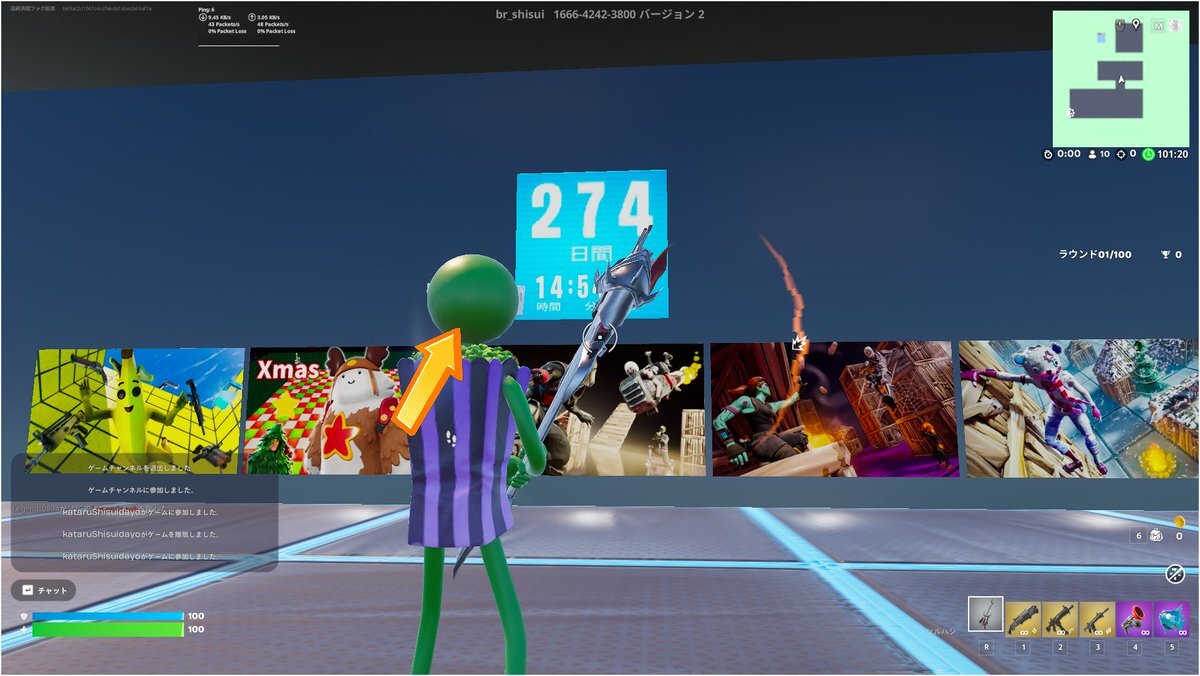Click the upload speed arrow icon

click(x=250, y=17)
